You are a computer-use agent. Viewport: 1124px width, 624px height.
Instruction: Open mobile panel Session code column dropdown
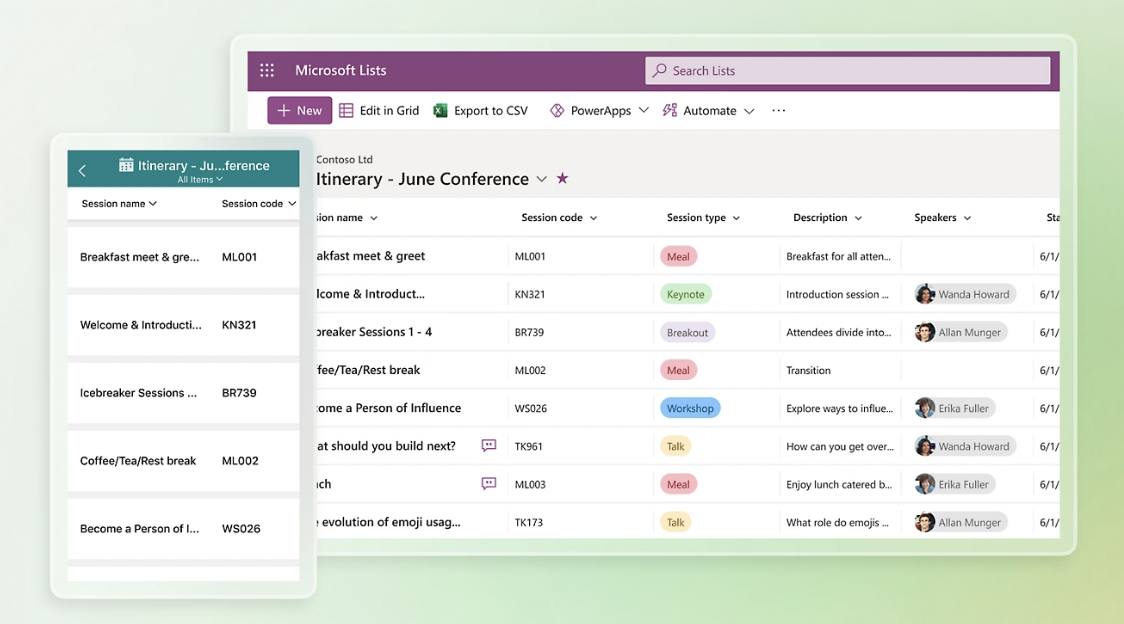(x=292, y=204)
